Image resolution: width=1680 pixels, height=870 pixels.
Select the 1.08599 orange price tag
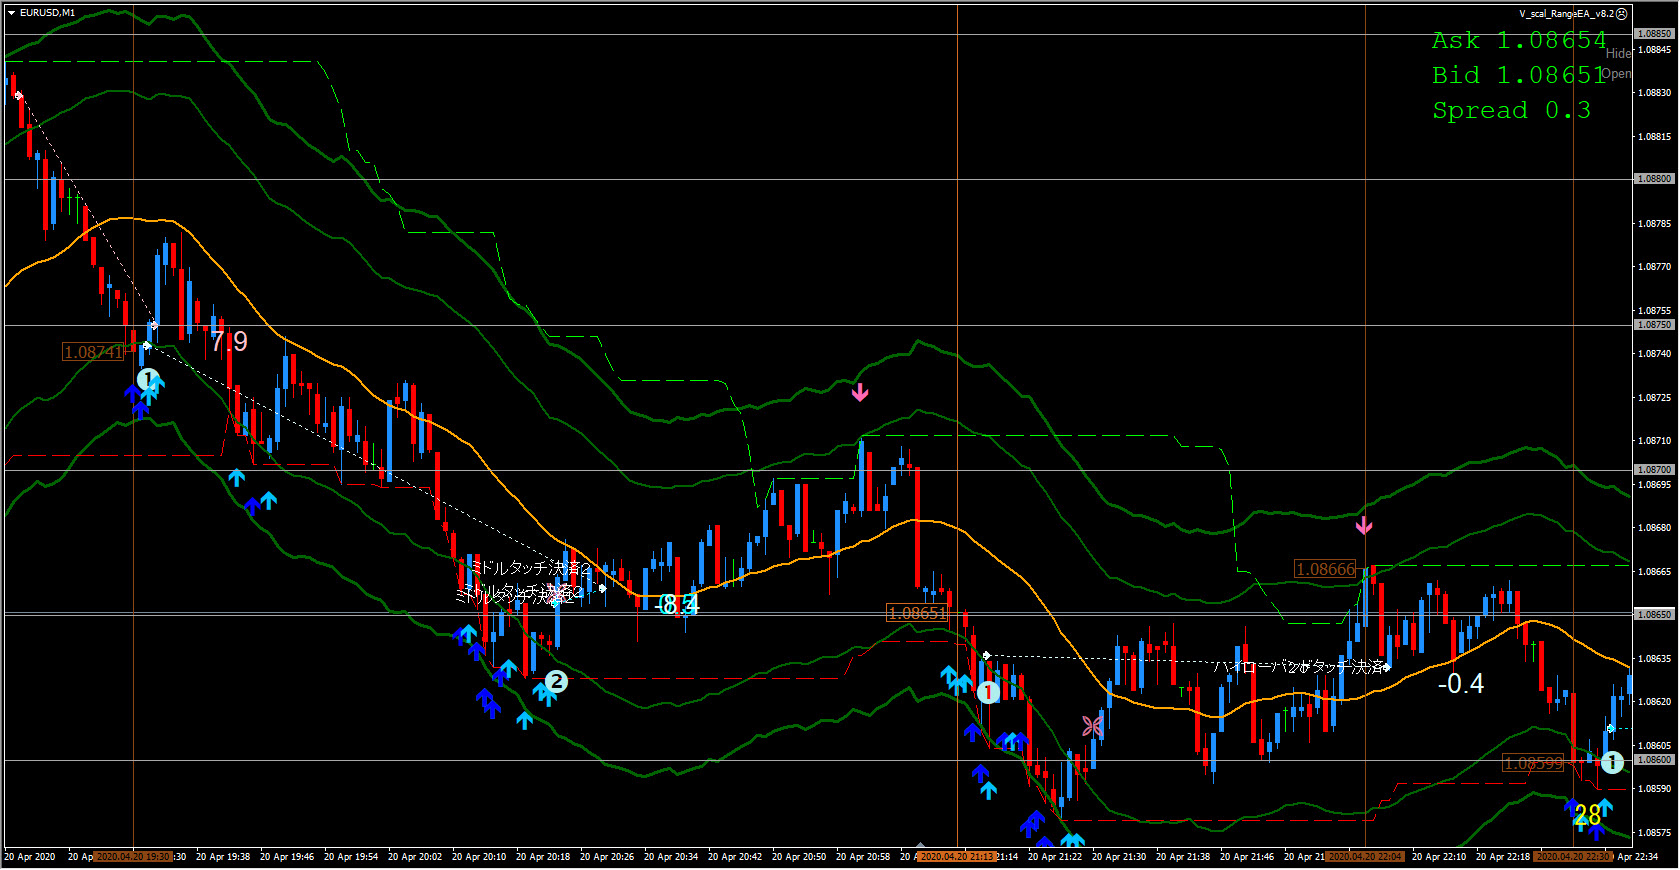coord(1533,763)
